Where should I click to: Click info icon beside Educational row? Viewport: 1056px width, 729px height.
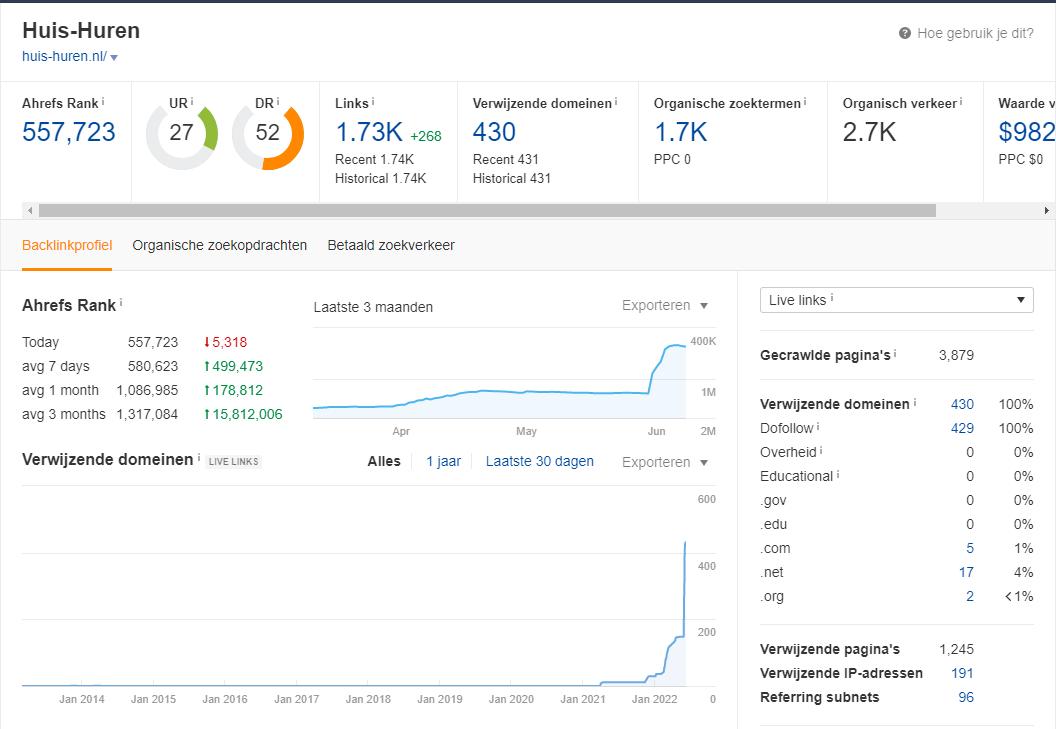(x=838, y=474)
